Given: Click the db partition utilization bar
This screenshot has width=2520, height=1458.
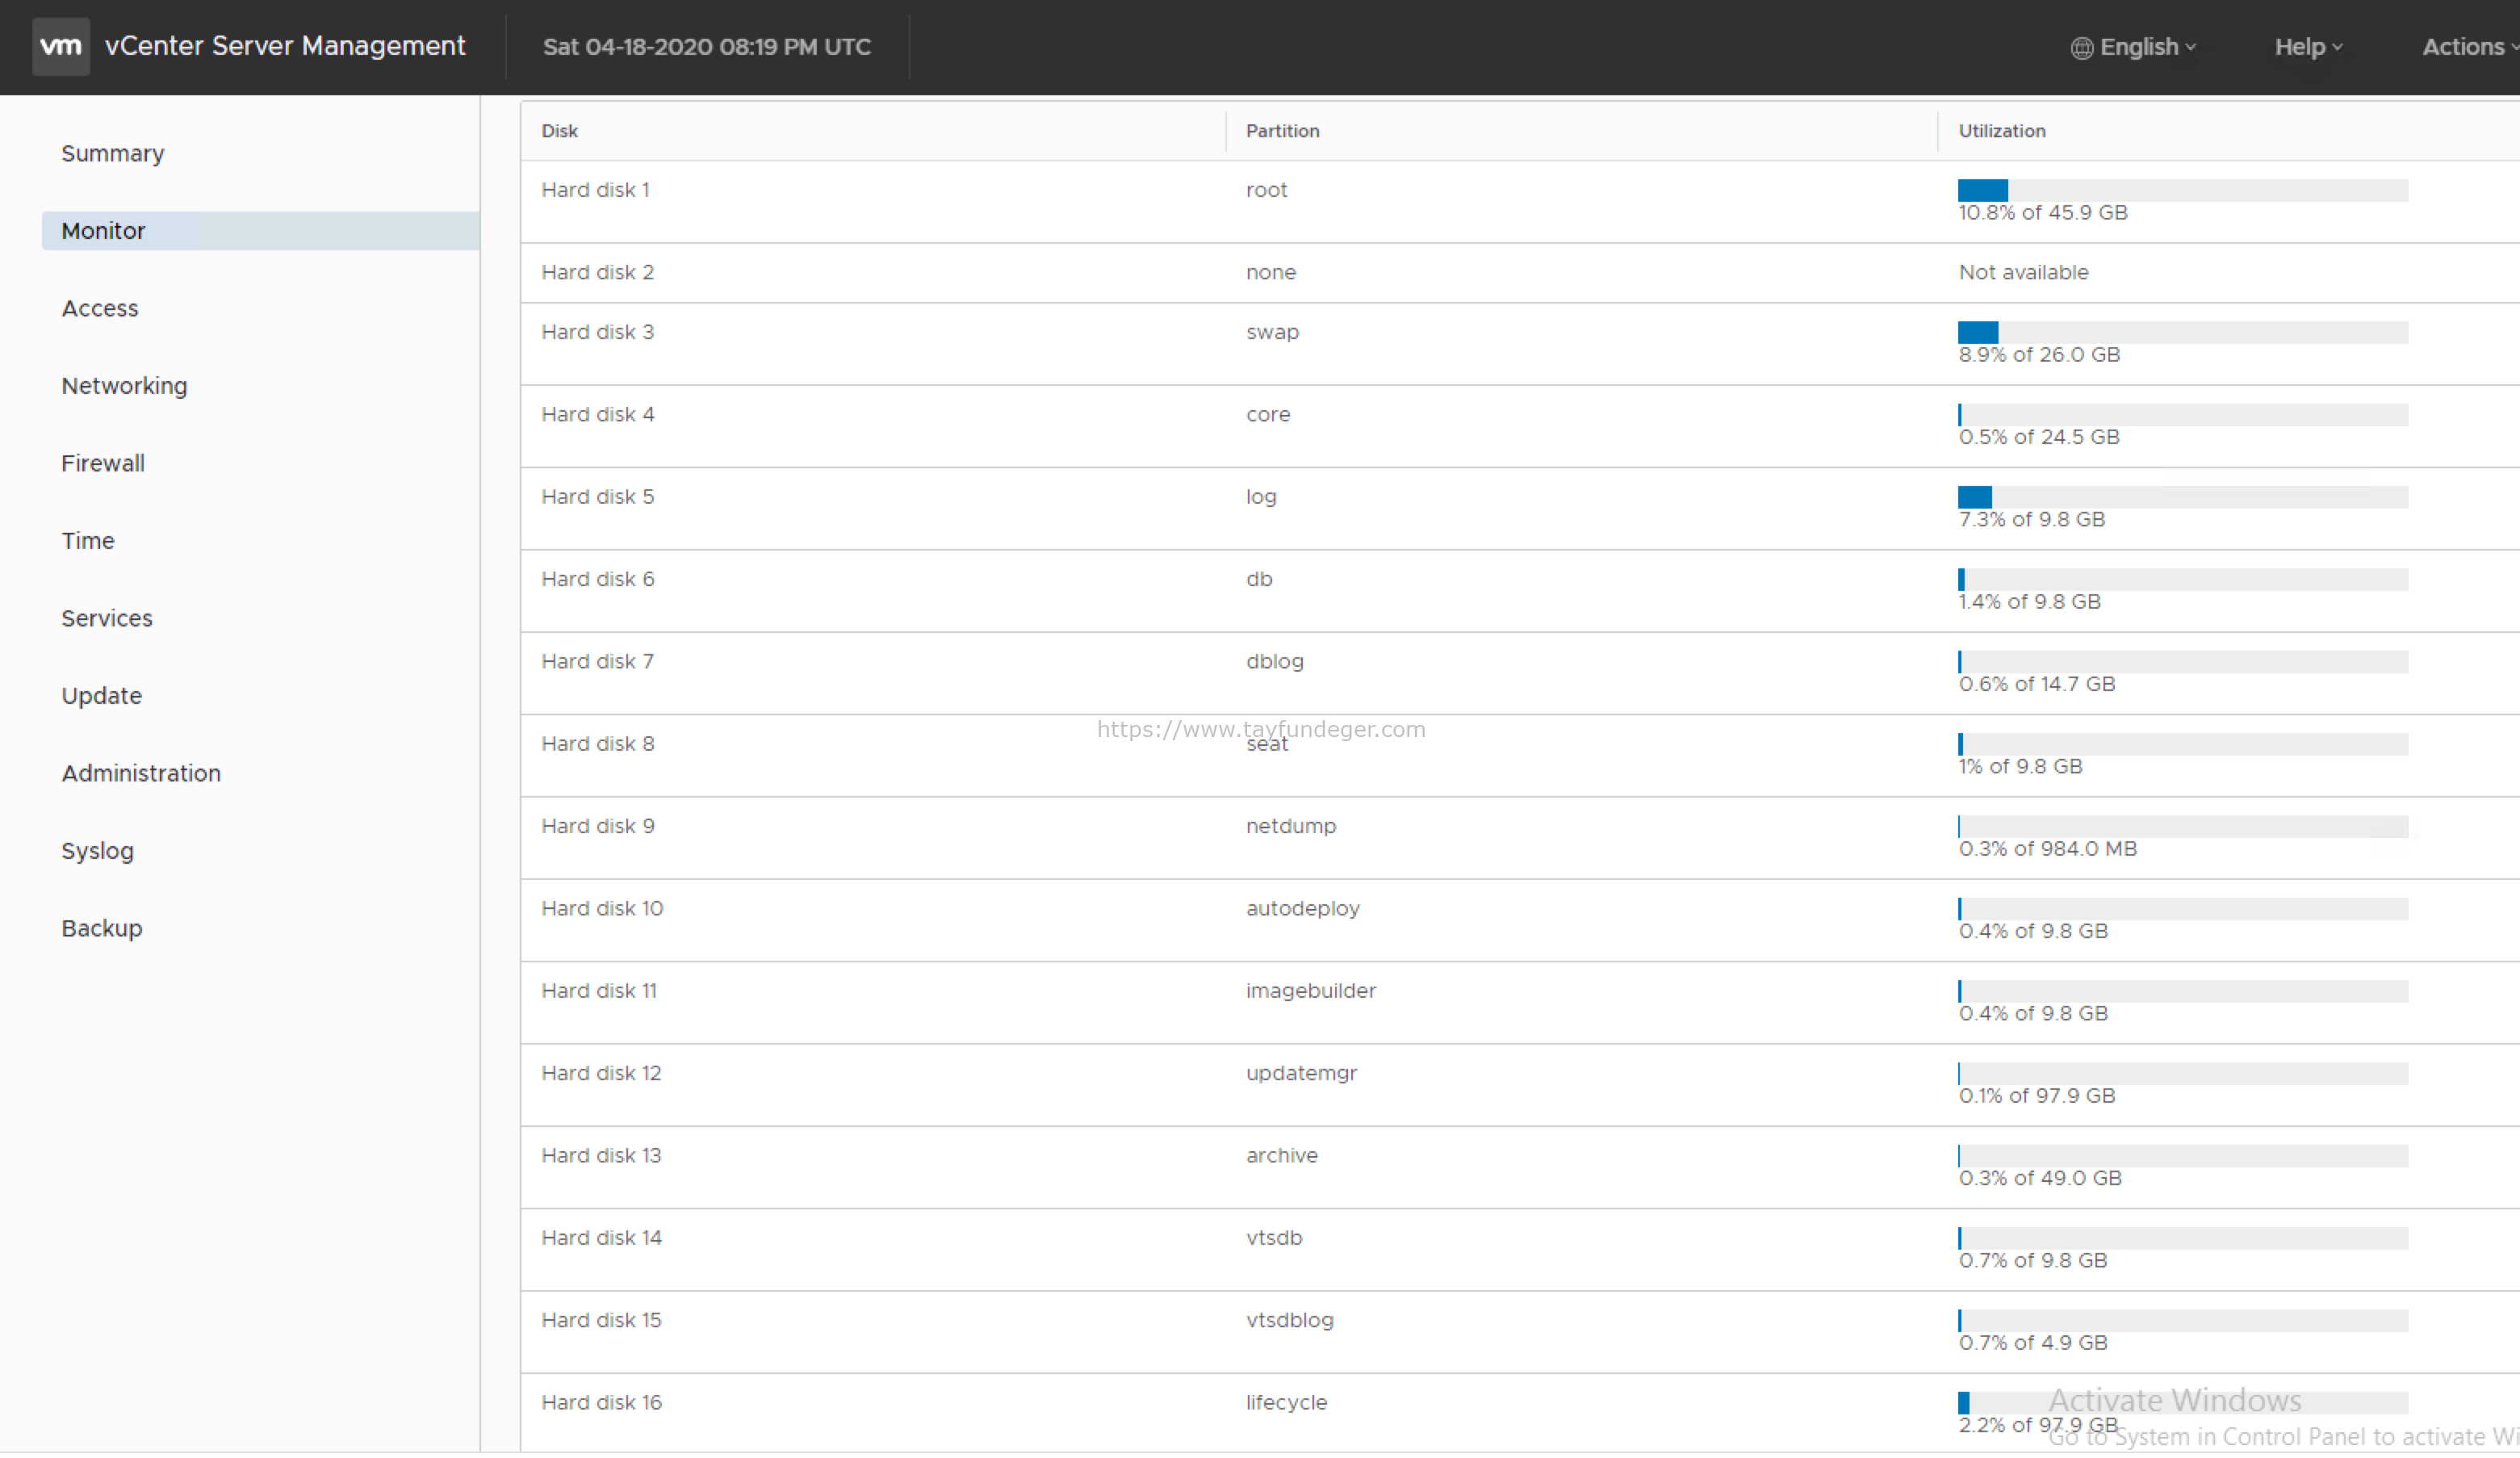Looking at the screenshot, I should (x=2183, y=580).
